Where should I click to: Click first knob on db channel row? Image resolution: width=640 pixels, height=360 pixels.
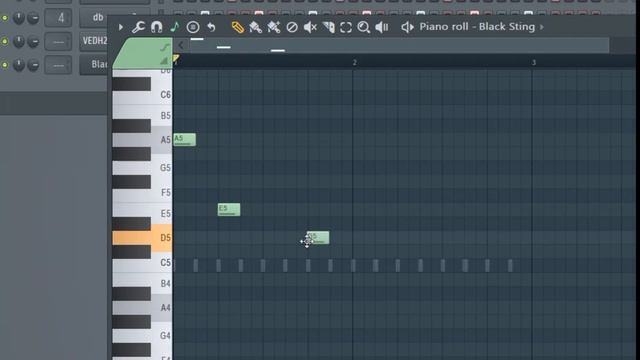19,18
